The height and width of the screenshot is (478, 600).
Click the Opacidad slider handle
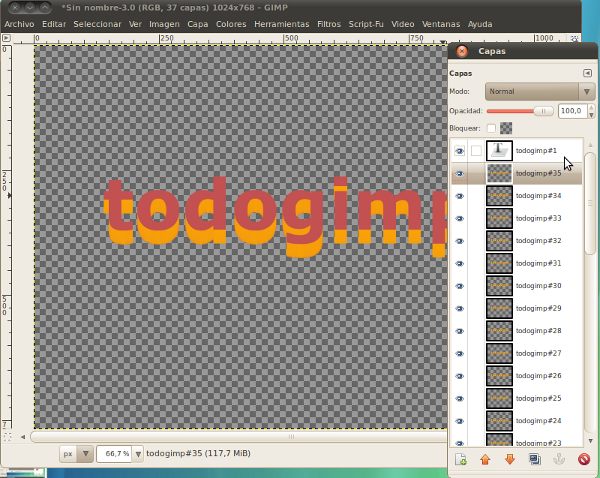coord(543,111)
